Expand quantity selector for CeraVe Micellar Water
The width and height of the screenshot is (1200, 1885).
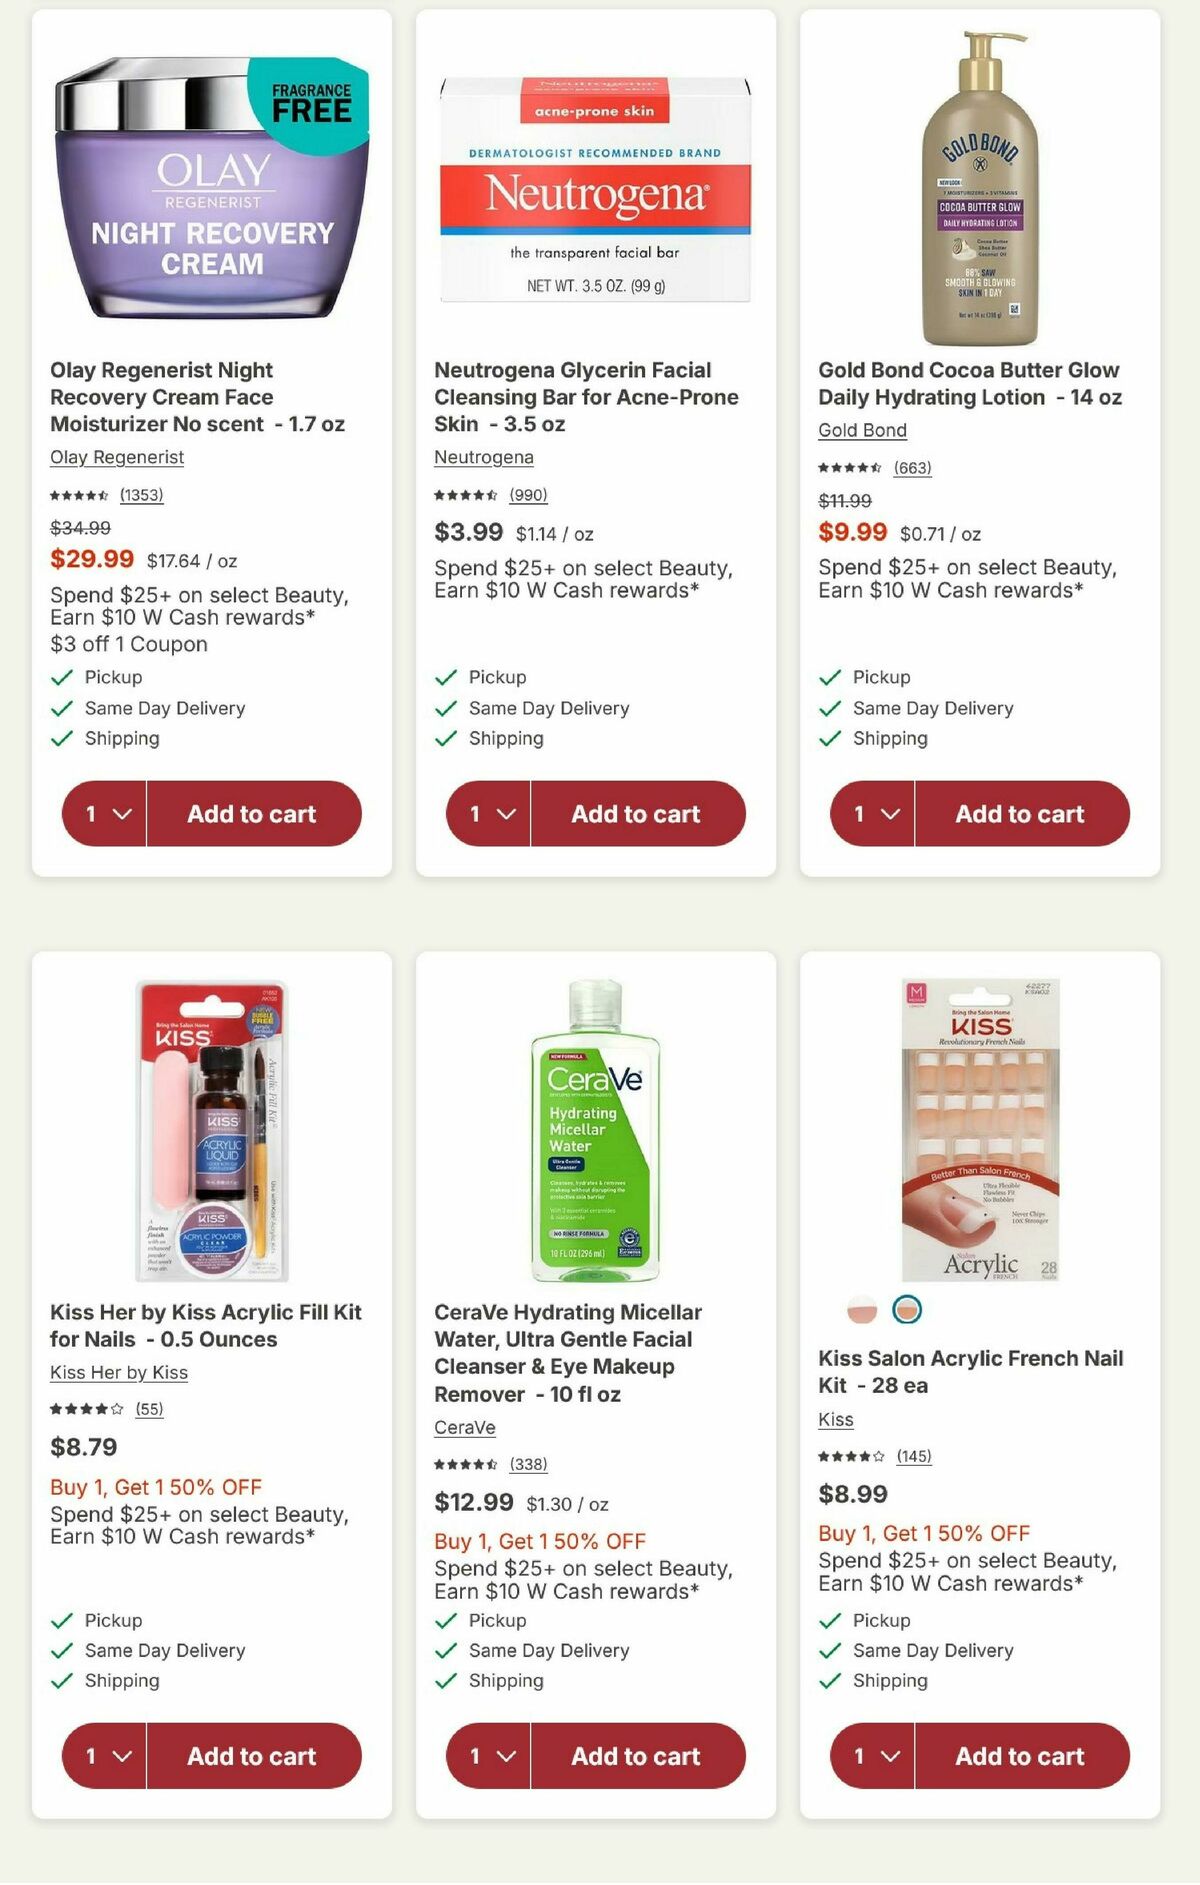[487, 1756]
